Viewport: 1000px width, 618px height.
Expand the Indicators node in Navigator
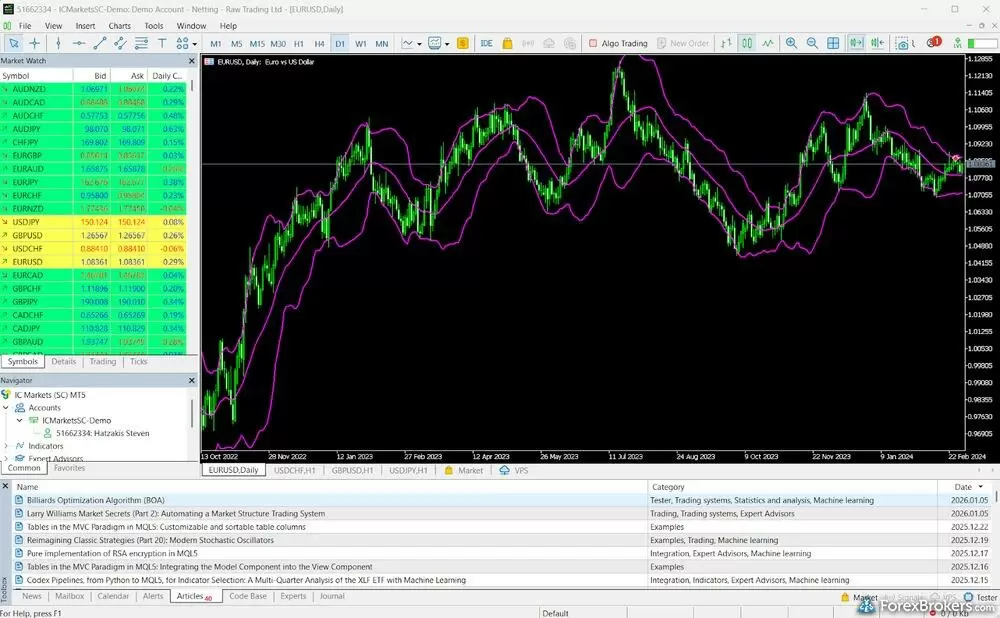(6, 447)
